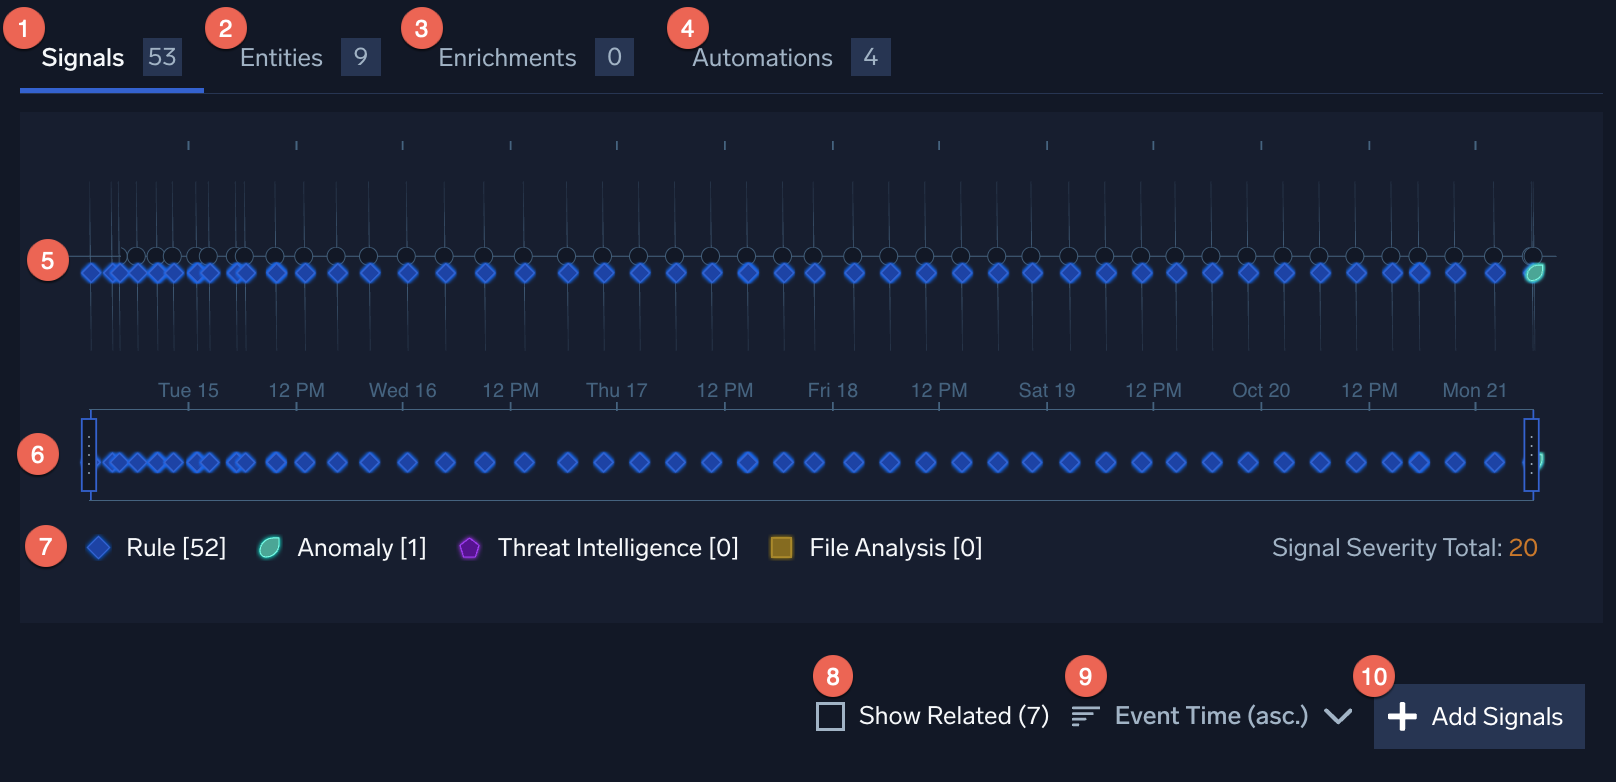Viewport: 1616px width, 782px height.
Task: Click the blue Rule diamond legend icon
Action: [x=98, y=548]
